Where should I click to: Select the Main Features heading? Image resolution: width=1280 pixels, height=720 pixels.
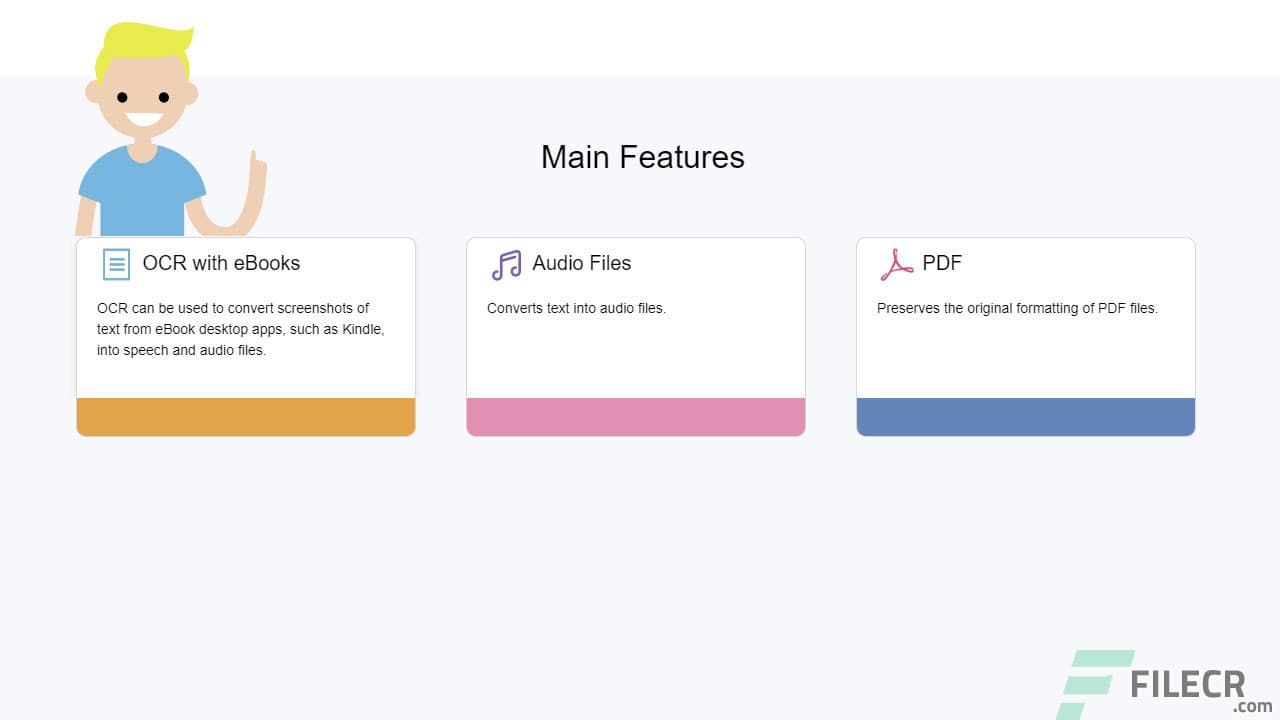pos(642,157)
